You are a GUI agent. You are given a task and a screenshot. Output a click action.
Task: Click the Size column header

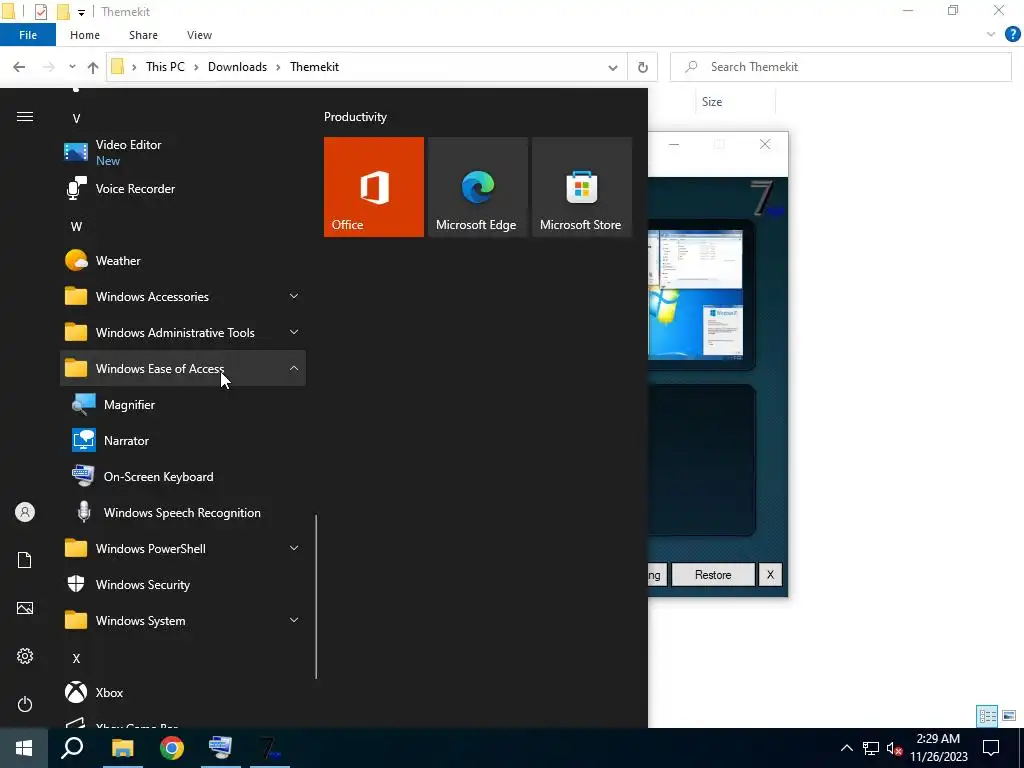[712, 102]
